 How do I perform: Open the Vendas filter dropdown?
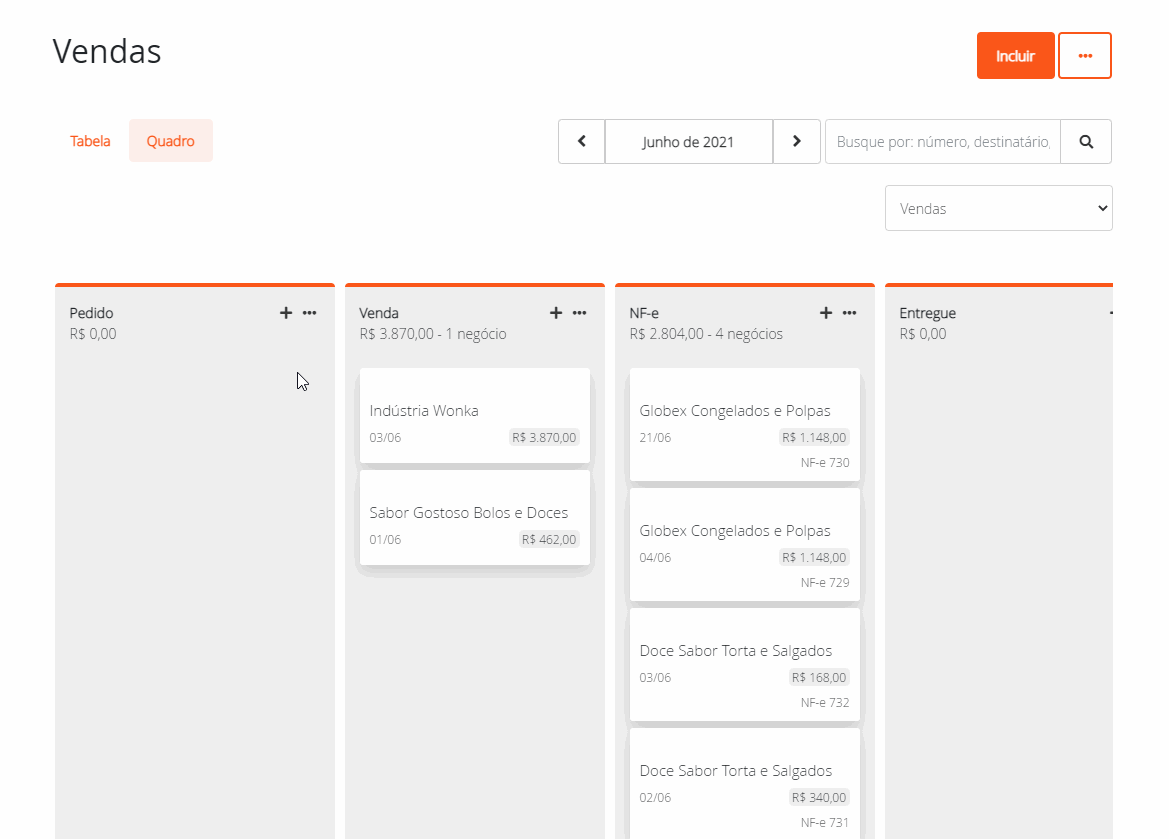click(x=998, y=208)
